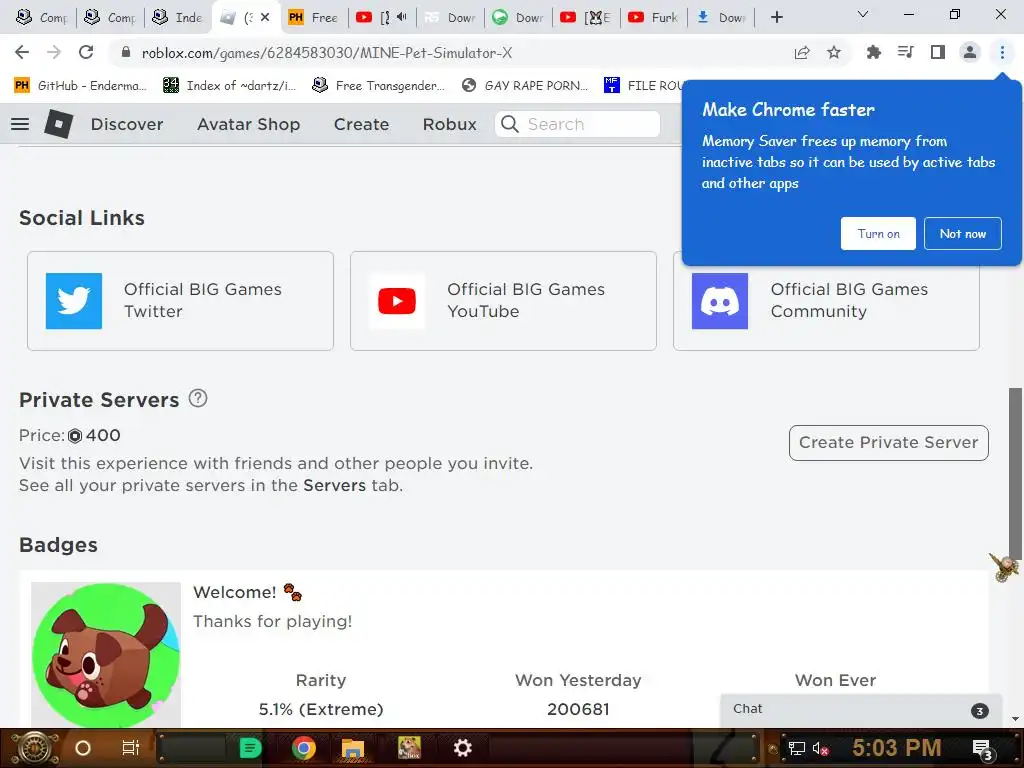Open the Cortana circle on the taskbar

[83, 748]
